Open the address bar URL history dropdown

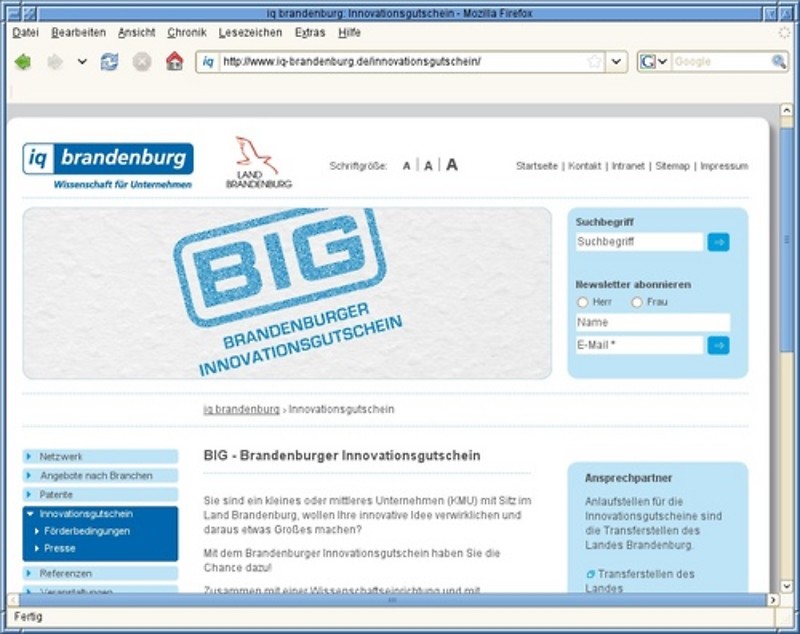pos(616,62)
